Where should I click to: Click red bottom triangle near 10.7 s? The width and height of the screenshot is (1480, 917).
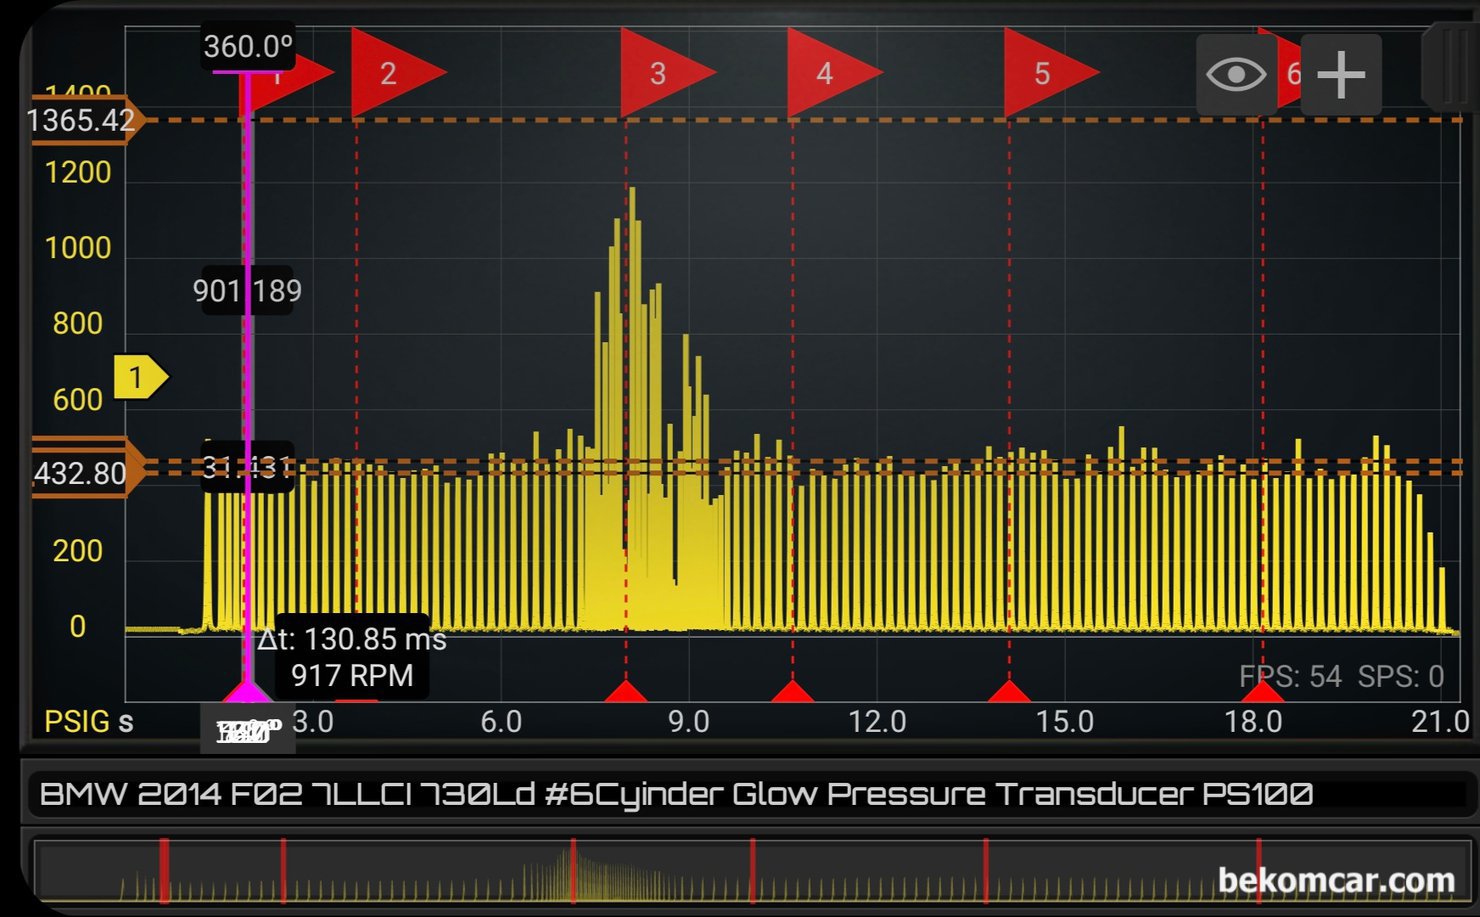pyautogui.click(x=792, y=691)
